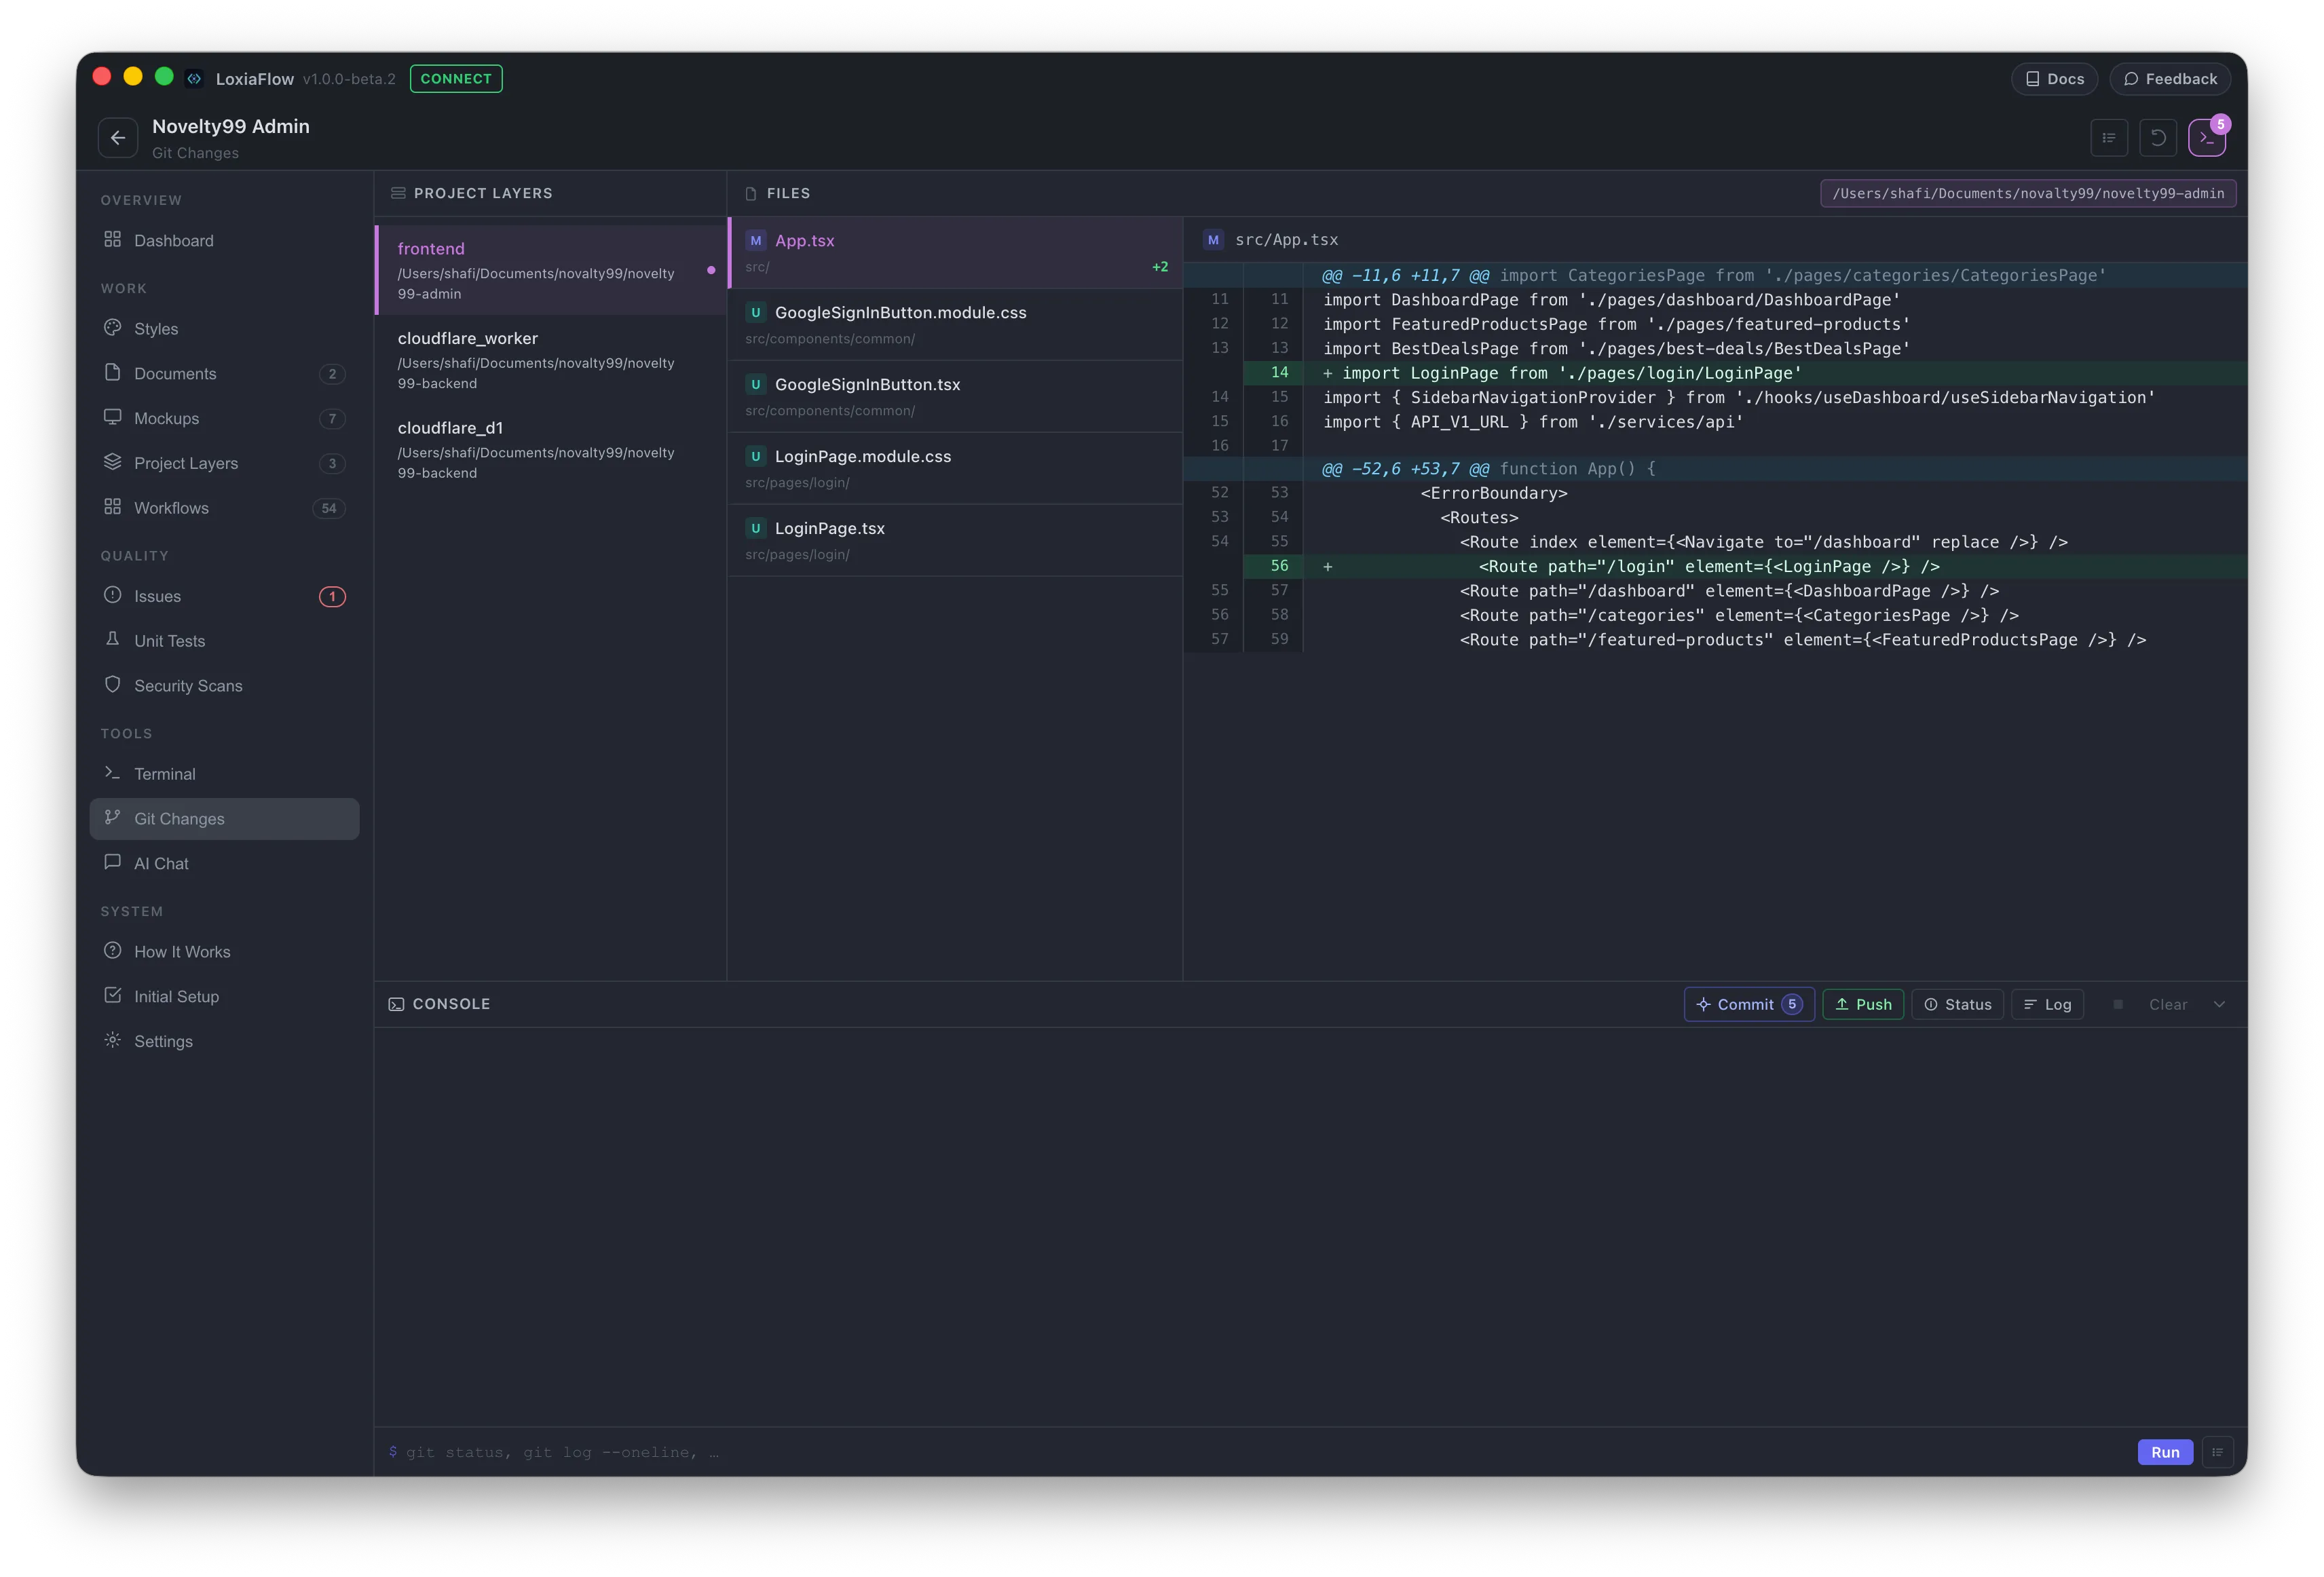2324x1577 pixels.
Task: Click the refresh circular arrow icon
Action: [x=2158, y=138]
